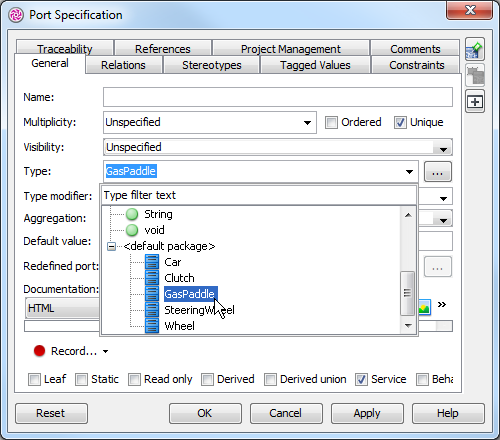Select SteeringWheel in the type list
The height and width of the screenshot is (440, 500).
point(199,310)
